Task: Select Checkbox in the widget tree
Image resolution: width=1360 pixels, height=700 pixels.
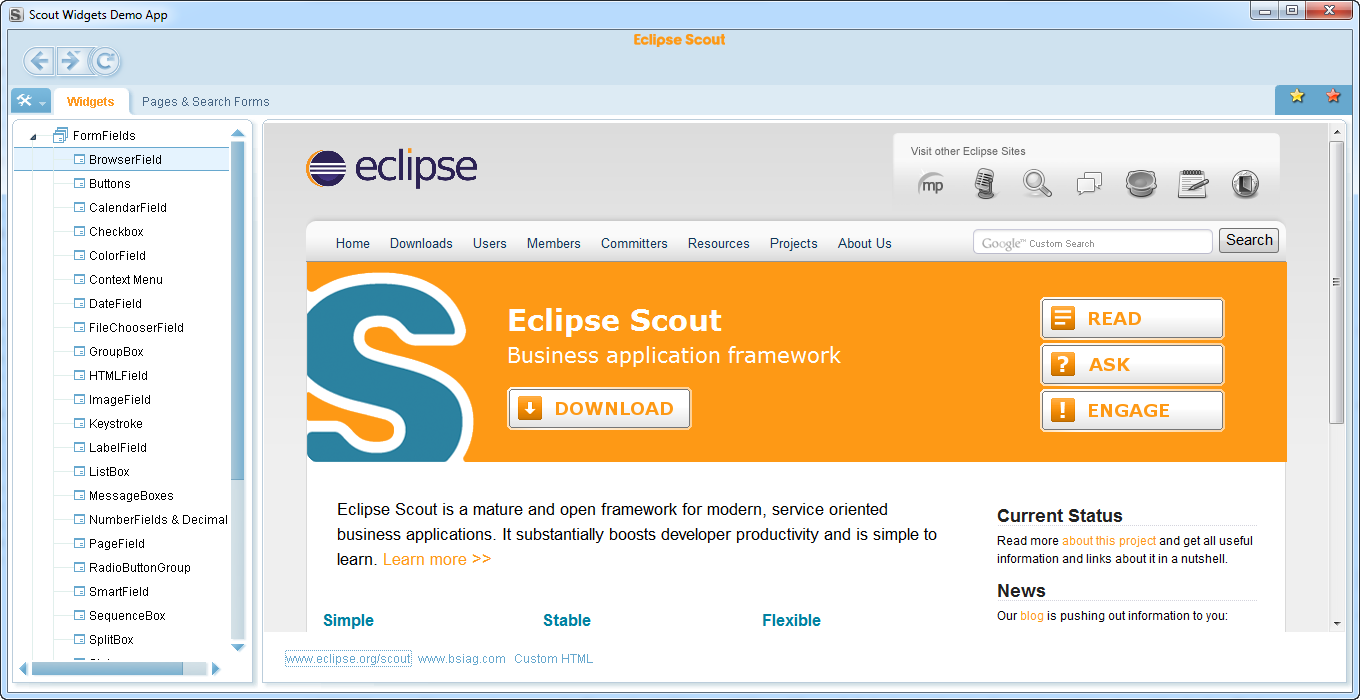Action: [x=116, y=231]
